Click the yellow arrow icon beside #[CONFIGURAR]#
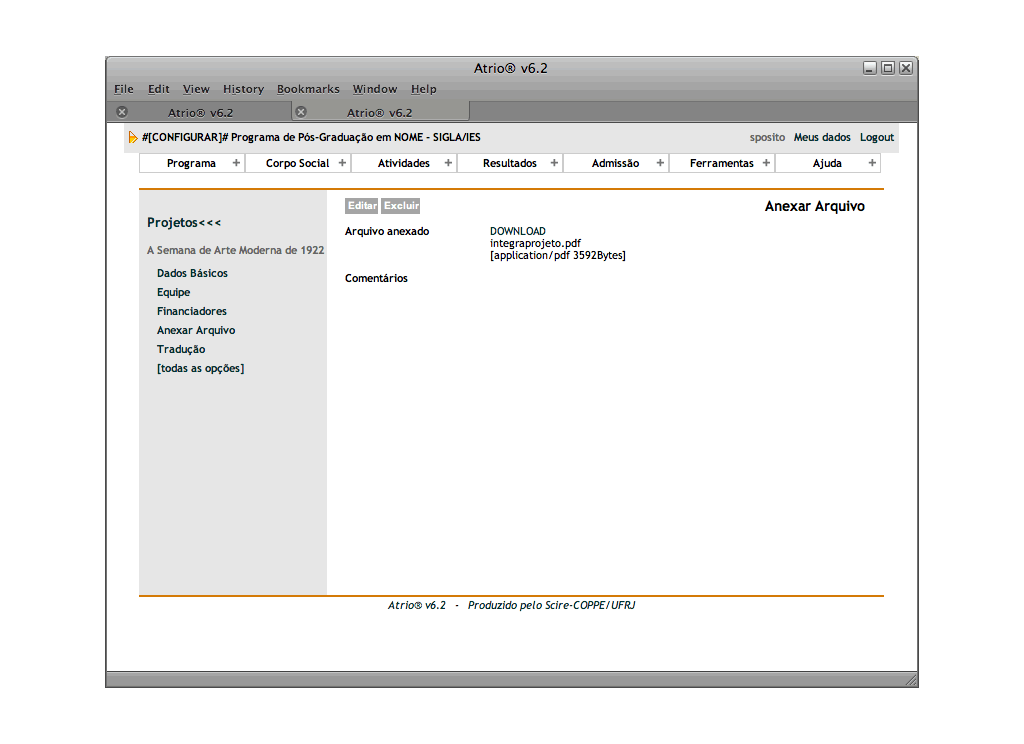The width and height of the screenshot is (1024, 744). click(133, 138)
